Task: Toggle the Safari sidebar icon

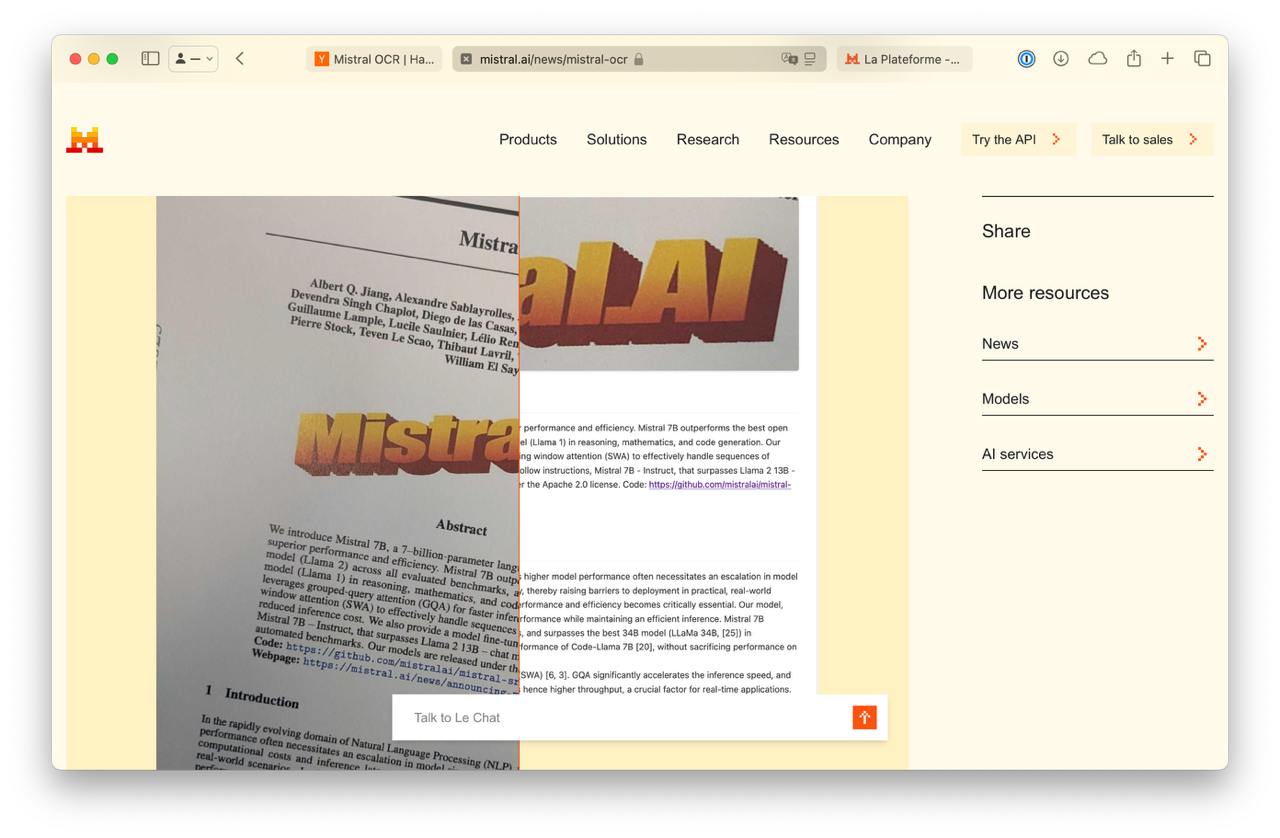Action: pos(150,59)
